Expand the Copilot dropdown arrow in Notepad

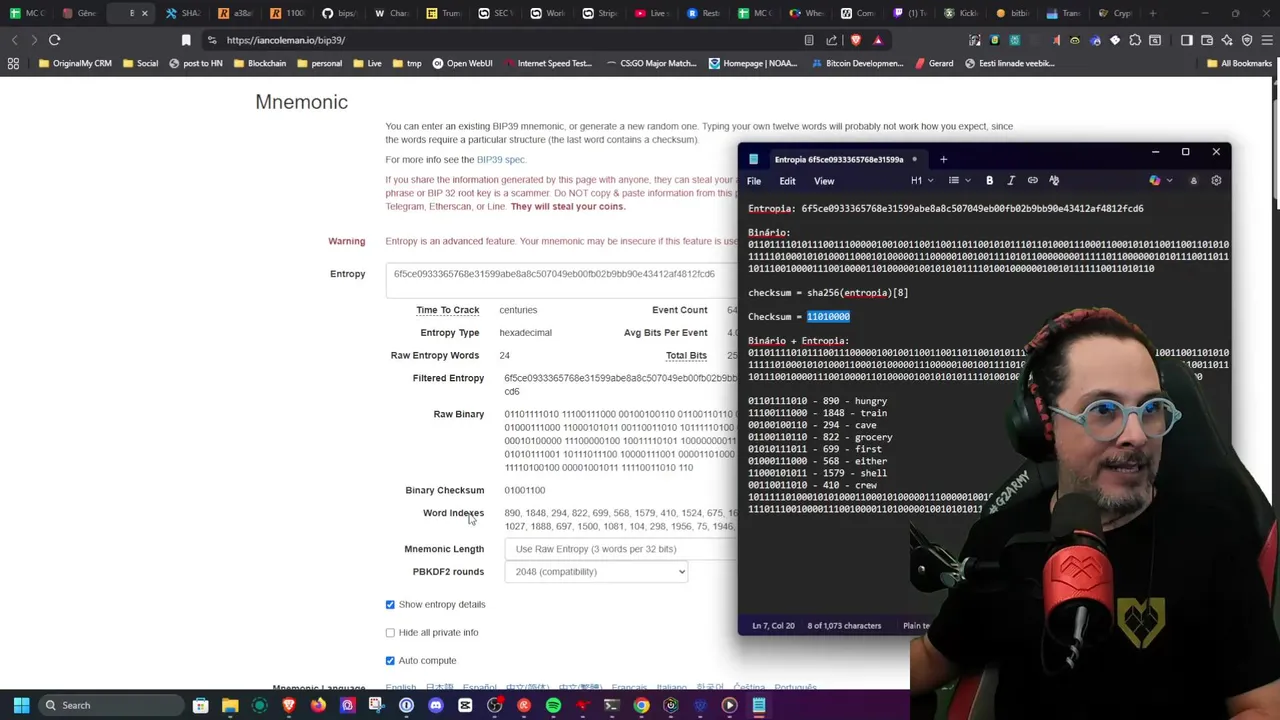pyautogui.click(x=1169, y=181)
